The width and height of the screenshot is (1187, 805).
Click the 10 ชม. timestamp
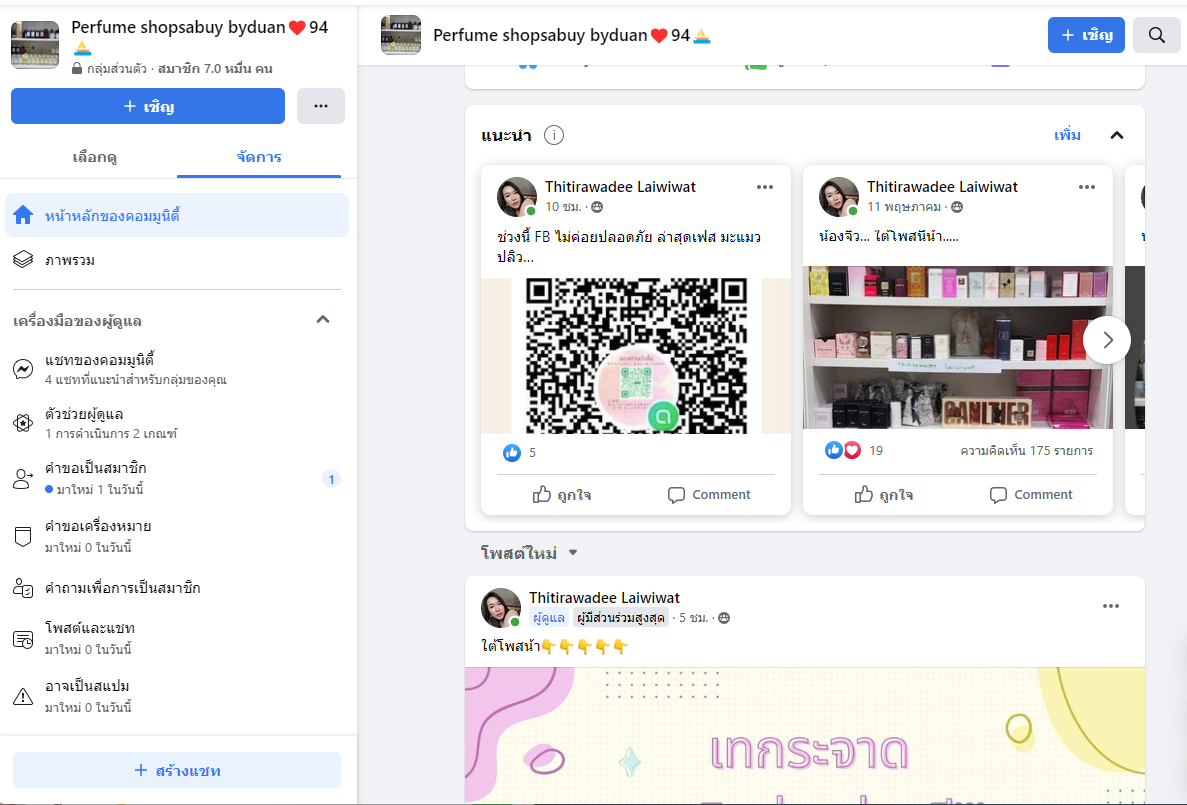click(x=563, y=207)
